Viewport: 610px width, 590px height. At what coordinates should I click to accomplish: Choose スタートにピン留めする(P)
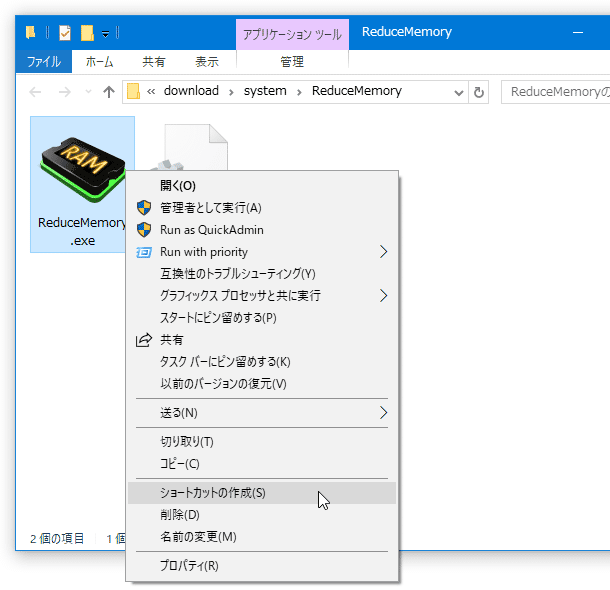pyautogui.click(x=262, y=318)
